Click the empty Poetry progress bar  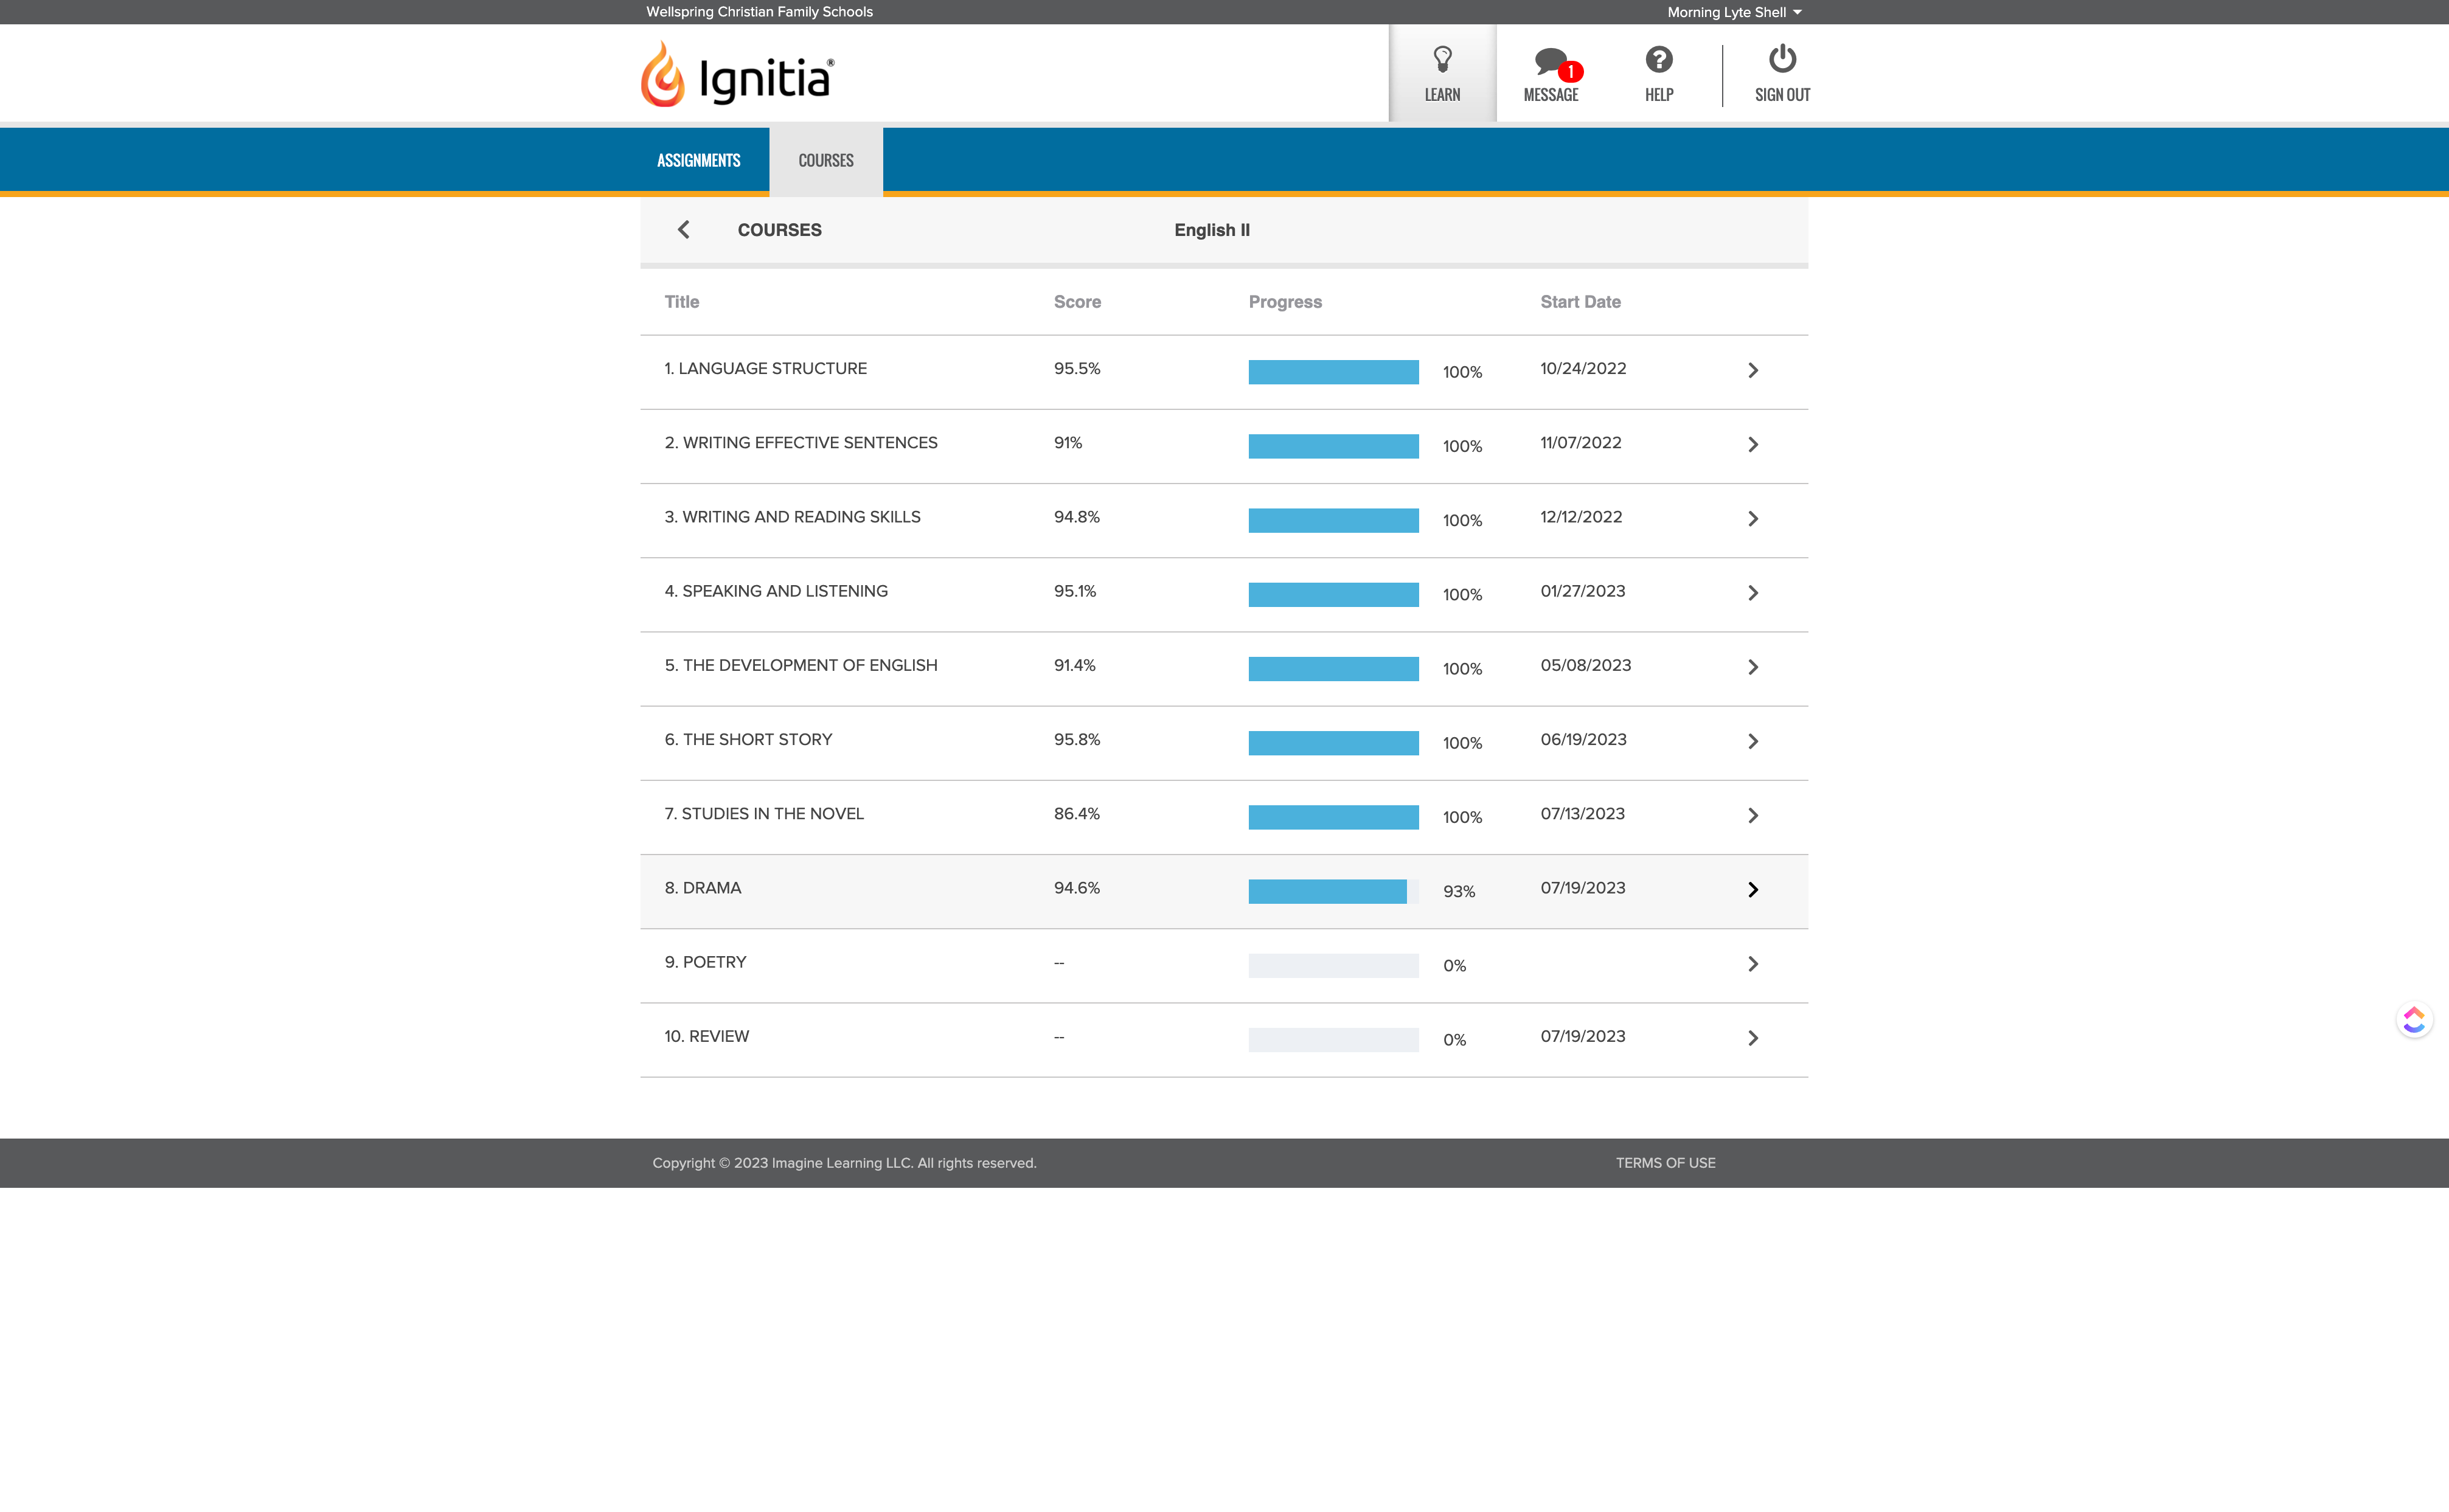pos(1333,965)
